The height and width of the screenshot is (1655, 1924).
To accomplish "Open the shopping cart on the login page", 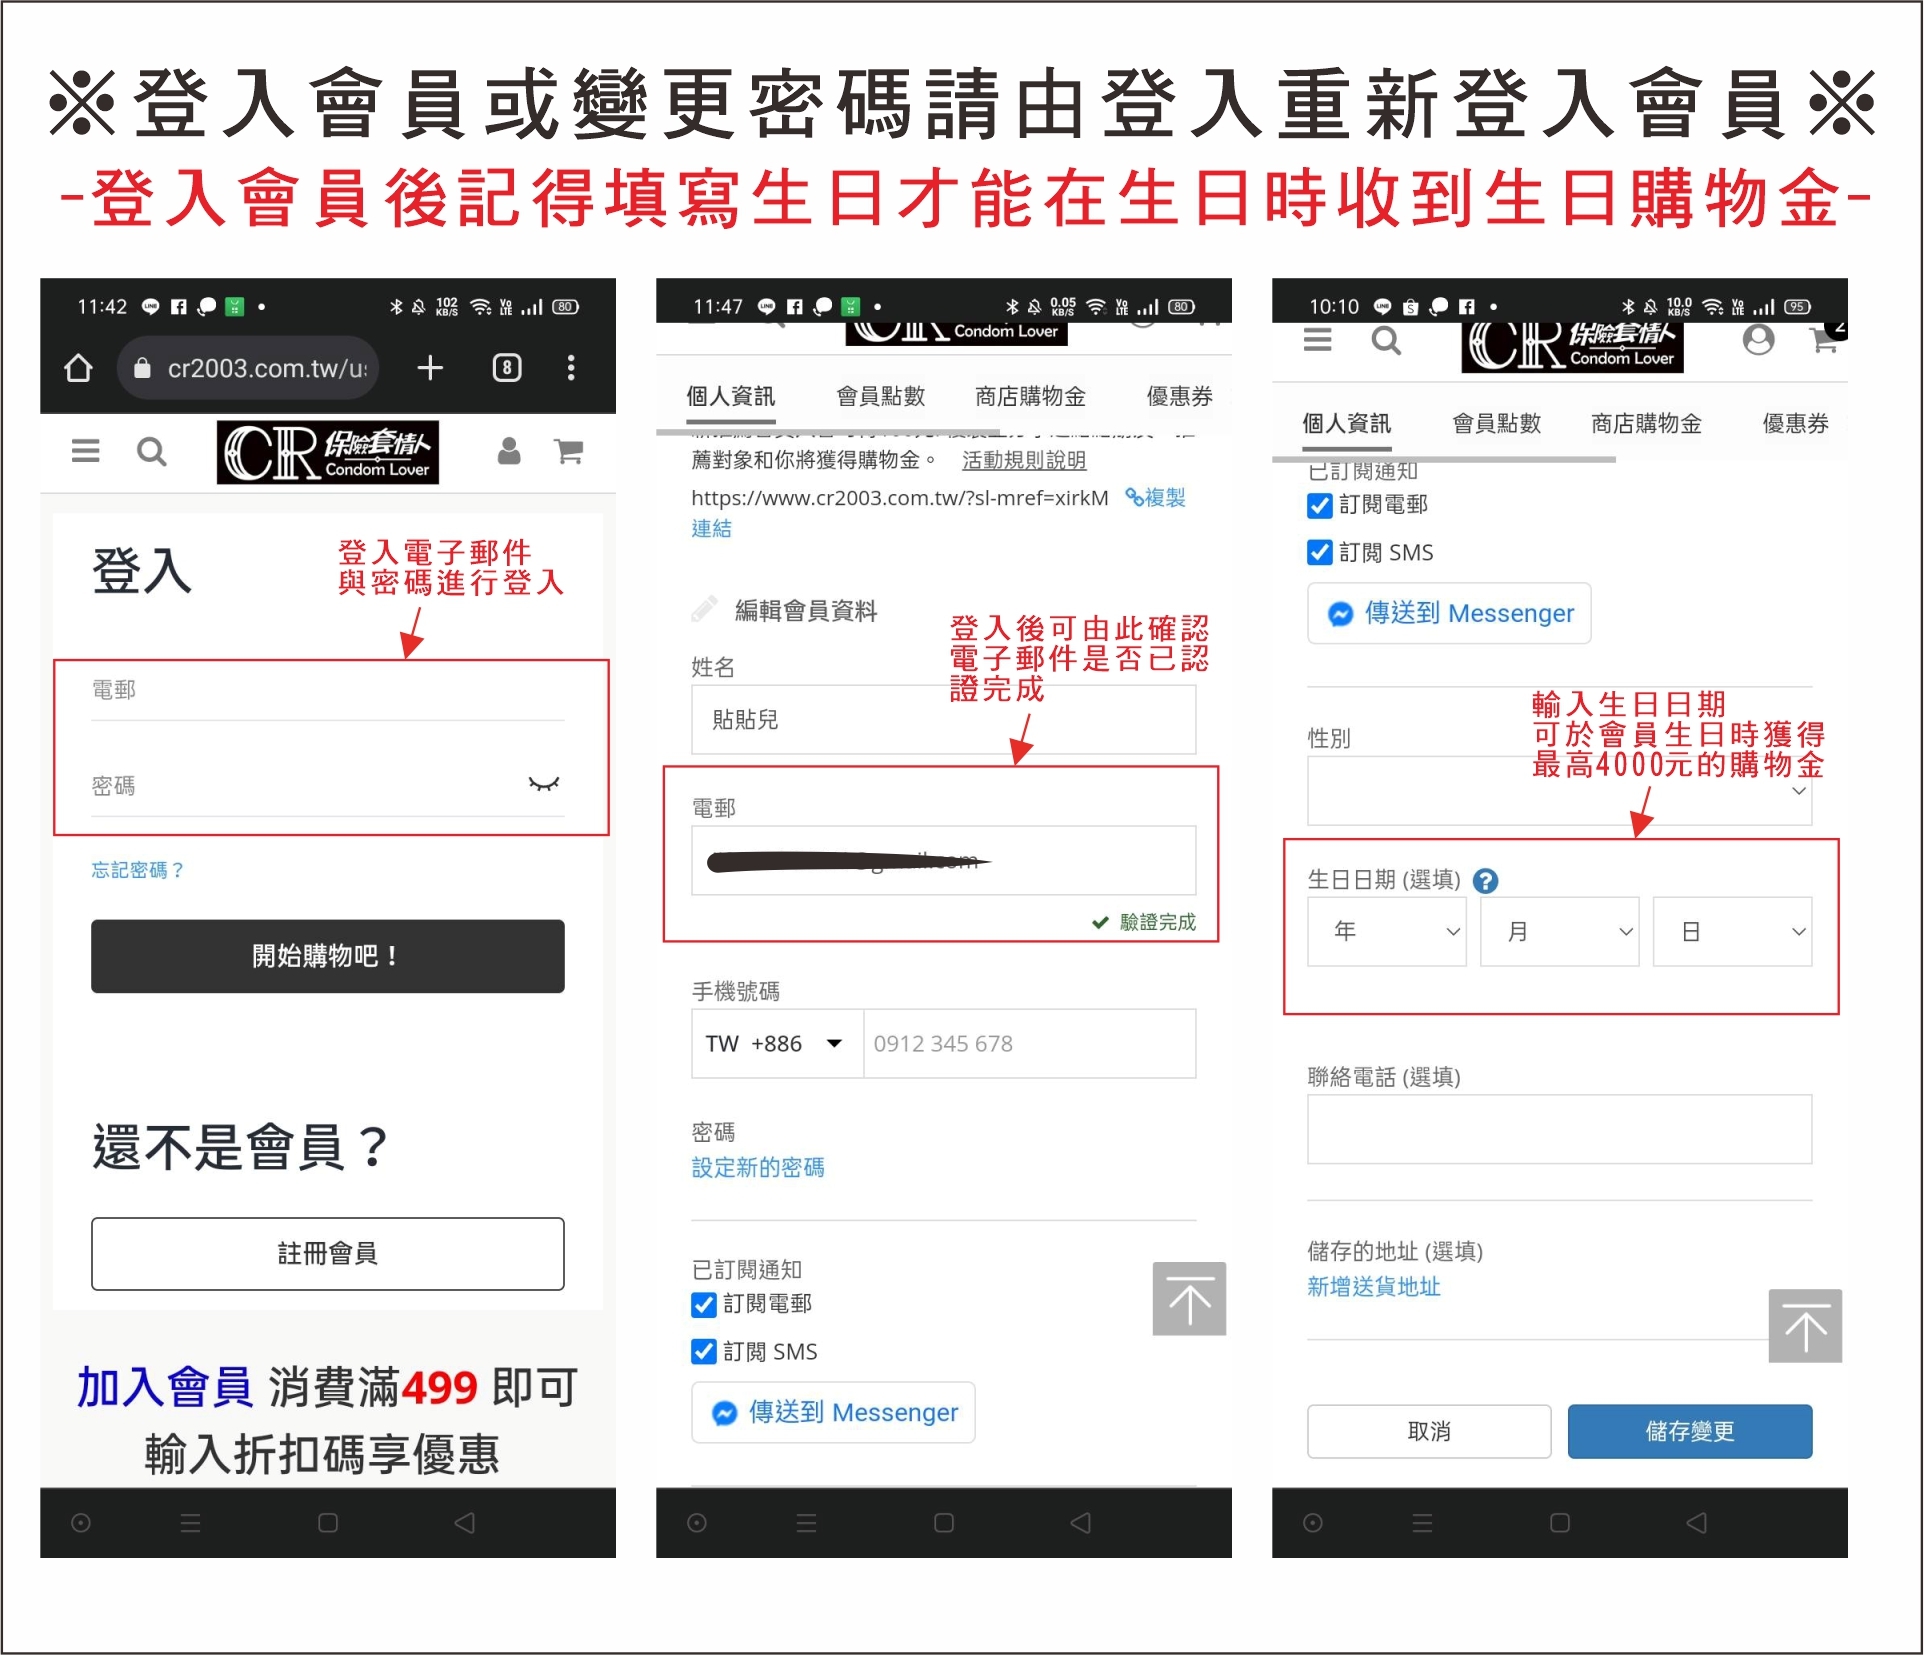I will pos(569,451).
